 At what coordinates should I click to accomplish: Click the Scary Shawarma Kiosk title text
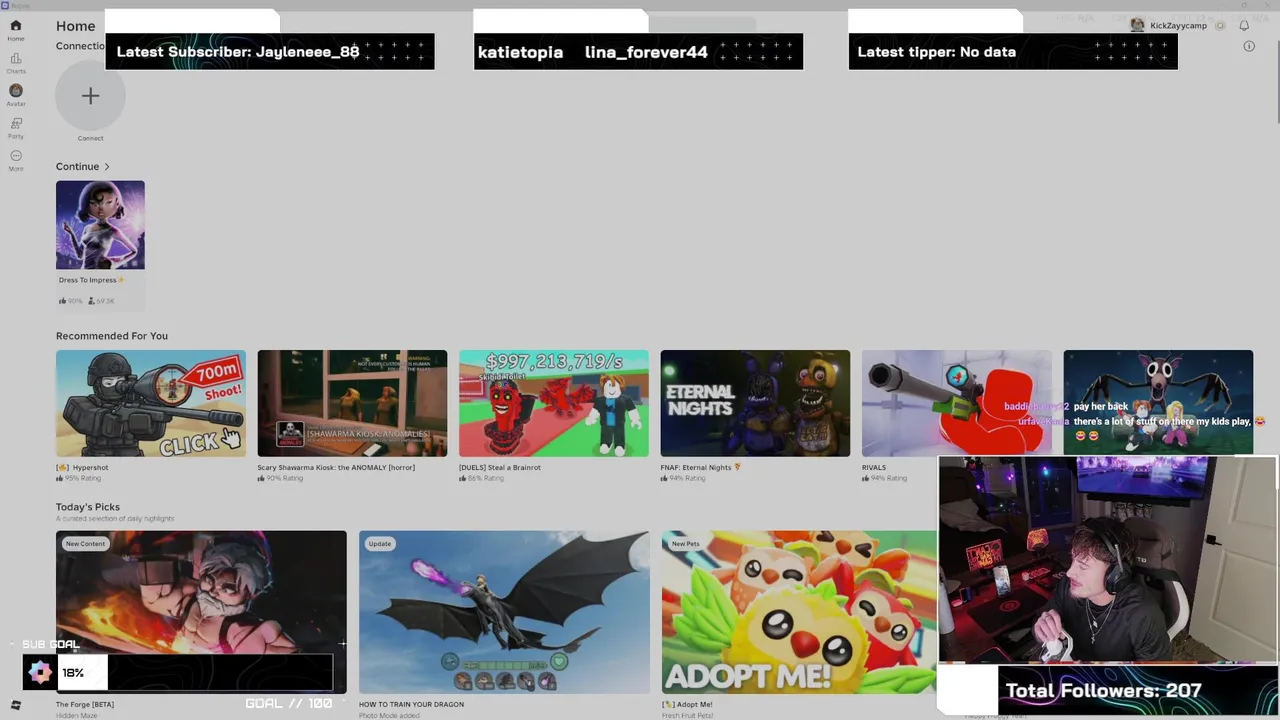coord(336,467)
